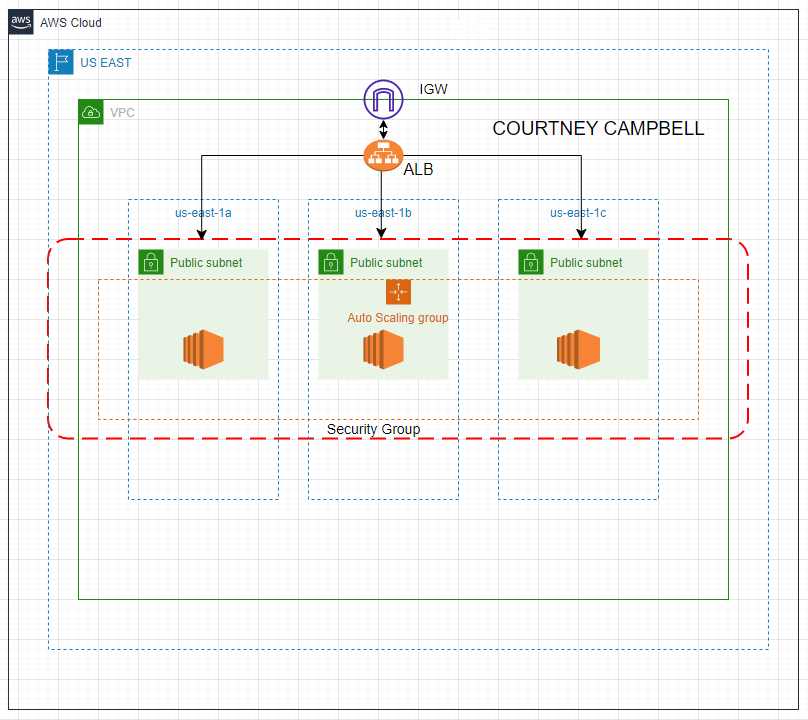The width and height of the screenshot is (808, 720).
Task: Click the purple IGW internet gateway icon
Action: point(383,100)
